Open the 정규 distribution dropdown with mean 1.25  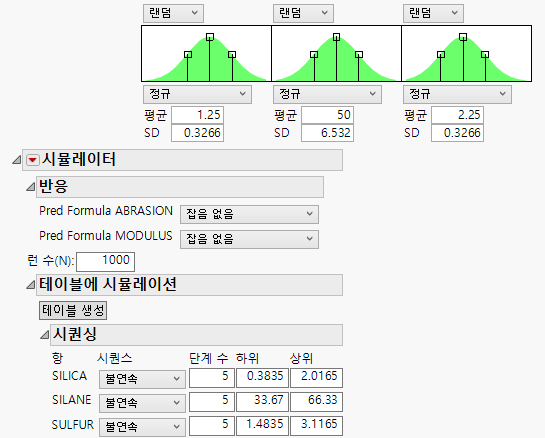[x=197, y=94]
